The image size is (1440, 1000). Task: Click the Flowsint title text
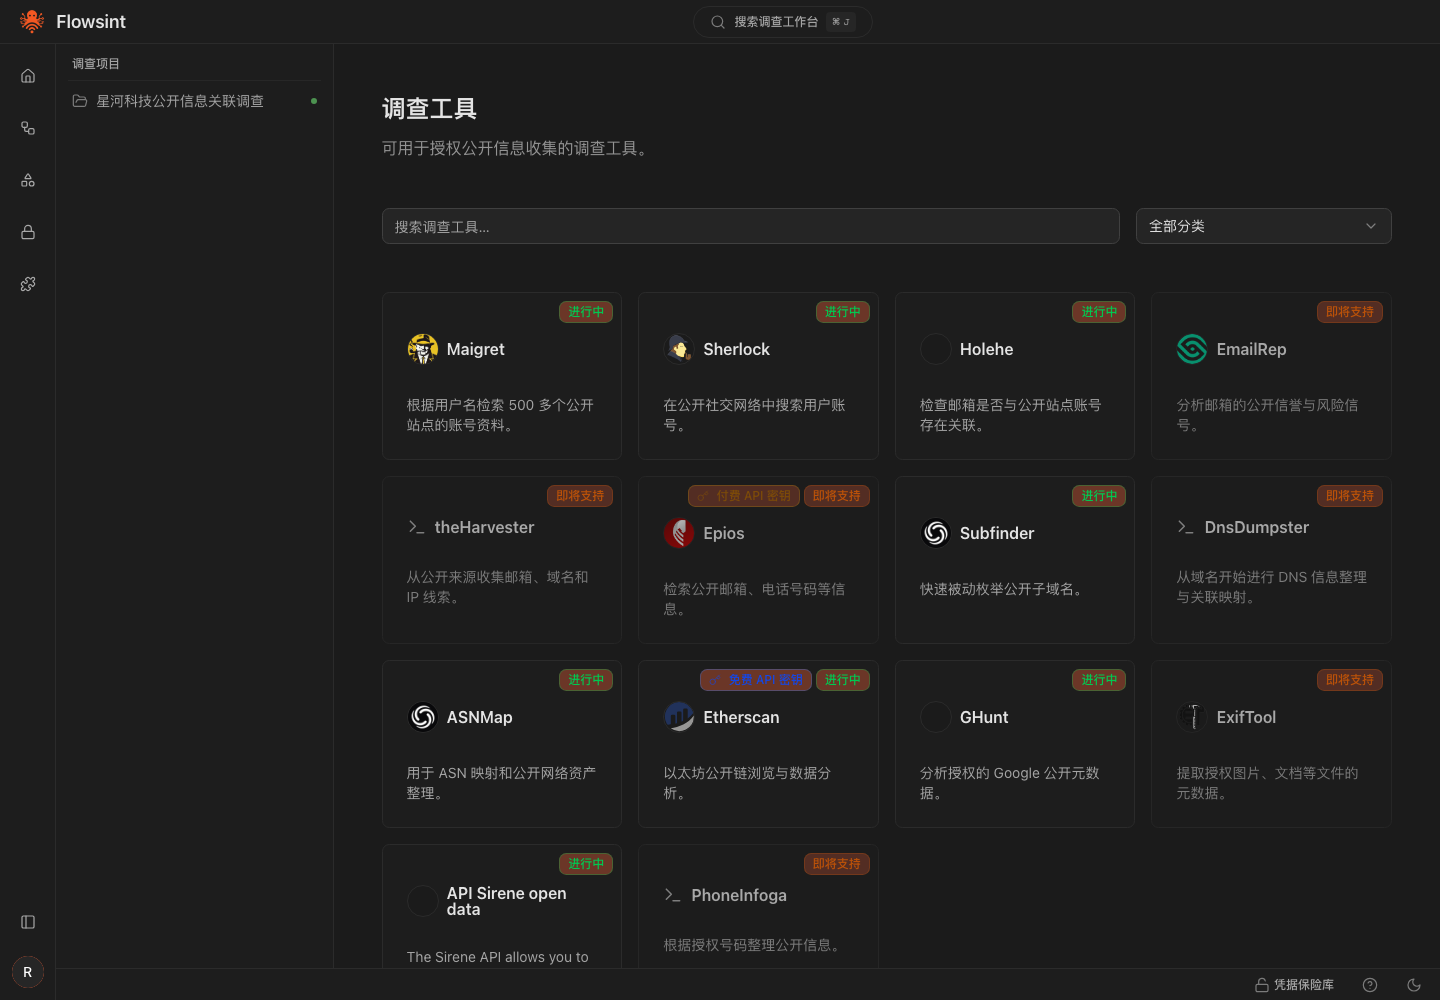91,21
